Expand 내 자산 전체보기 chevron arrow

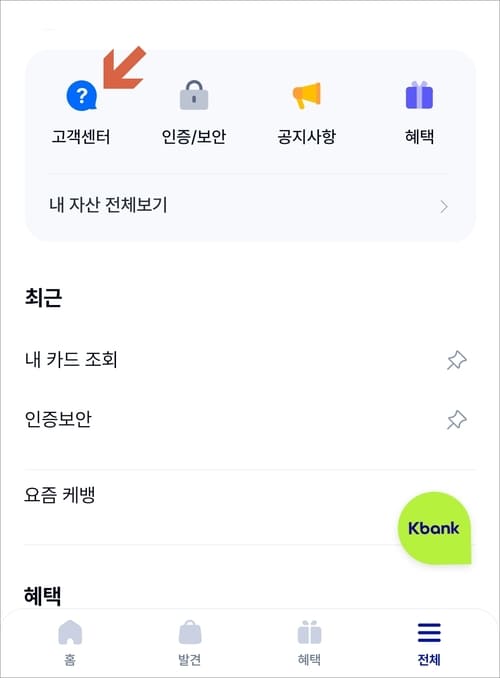click(x=444, y=207)
